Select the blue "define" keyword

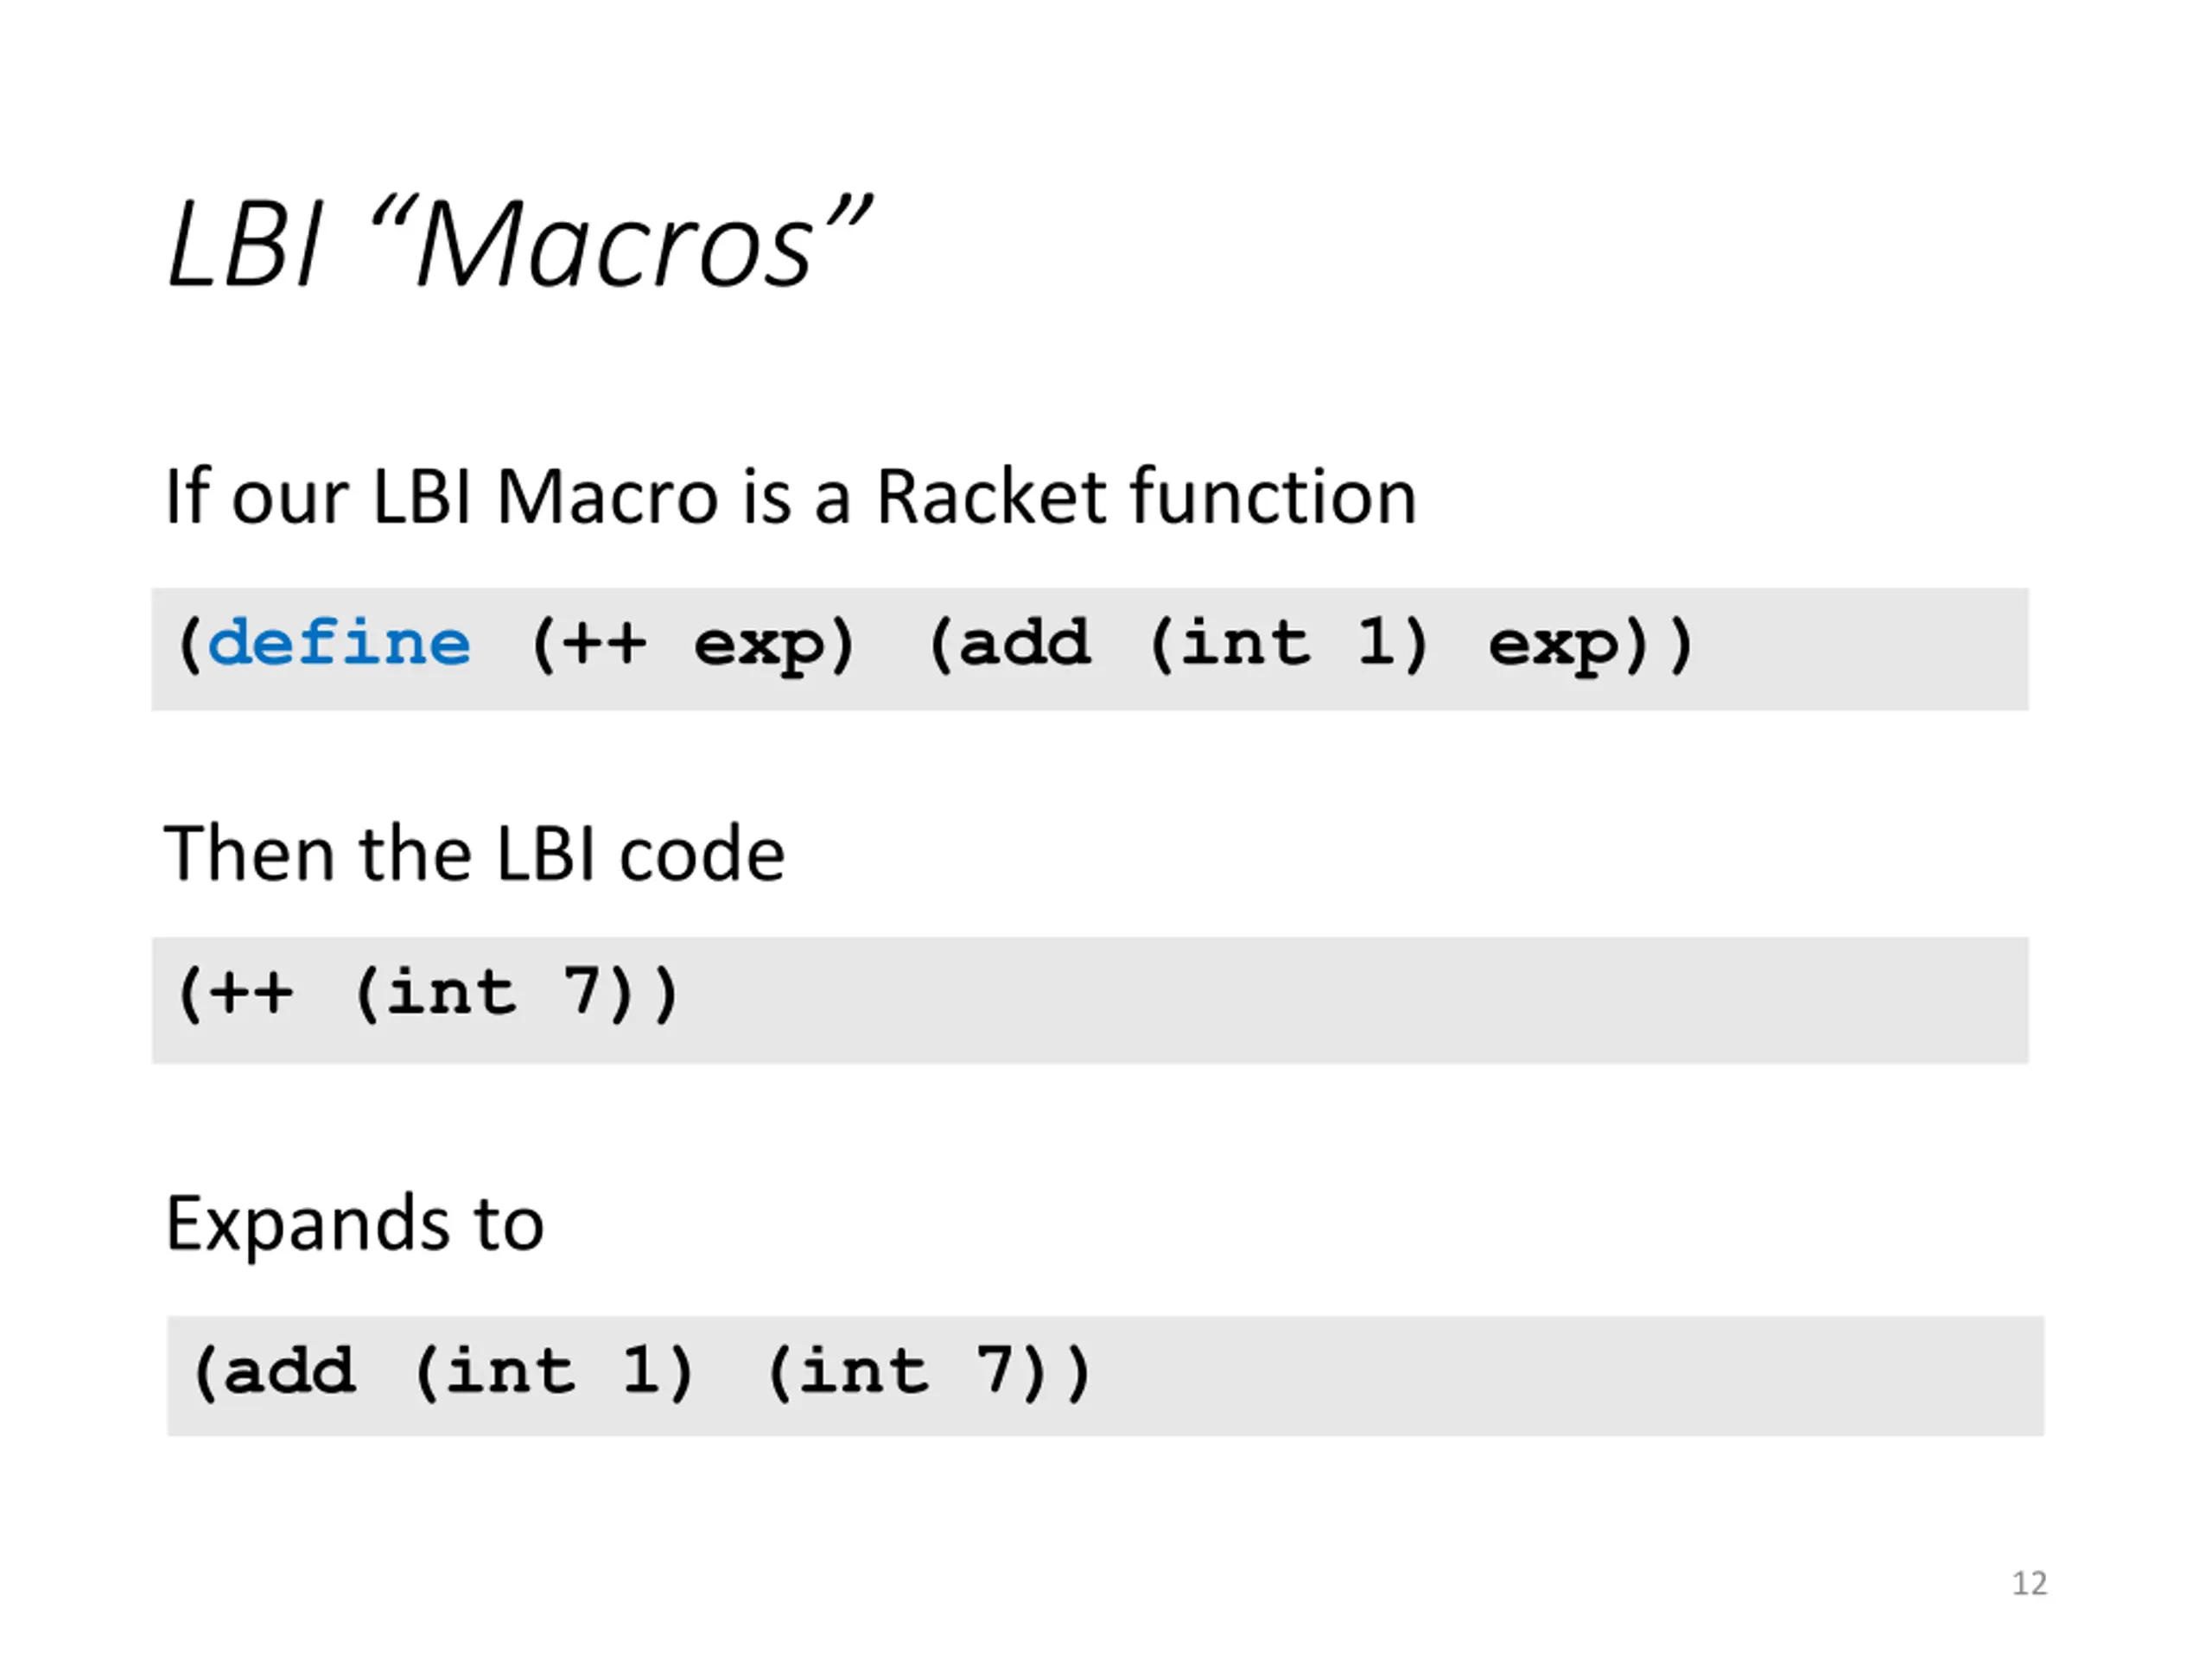(x=338, y=643)
